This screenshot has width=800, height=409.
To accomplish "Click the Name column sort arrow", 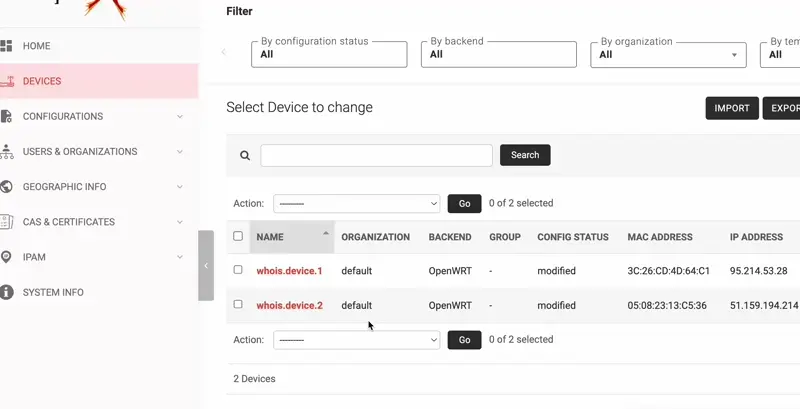I will tap(326, 233).
